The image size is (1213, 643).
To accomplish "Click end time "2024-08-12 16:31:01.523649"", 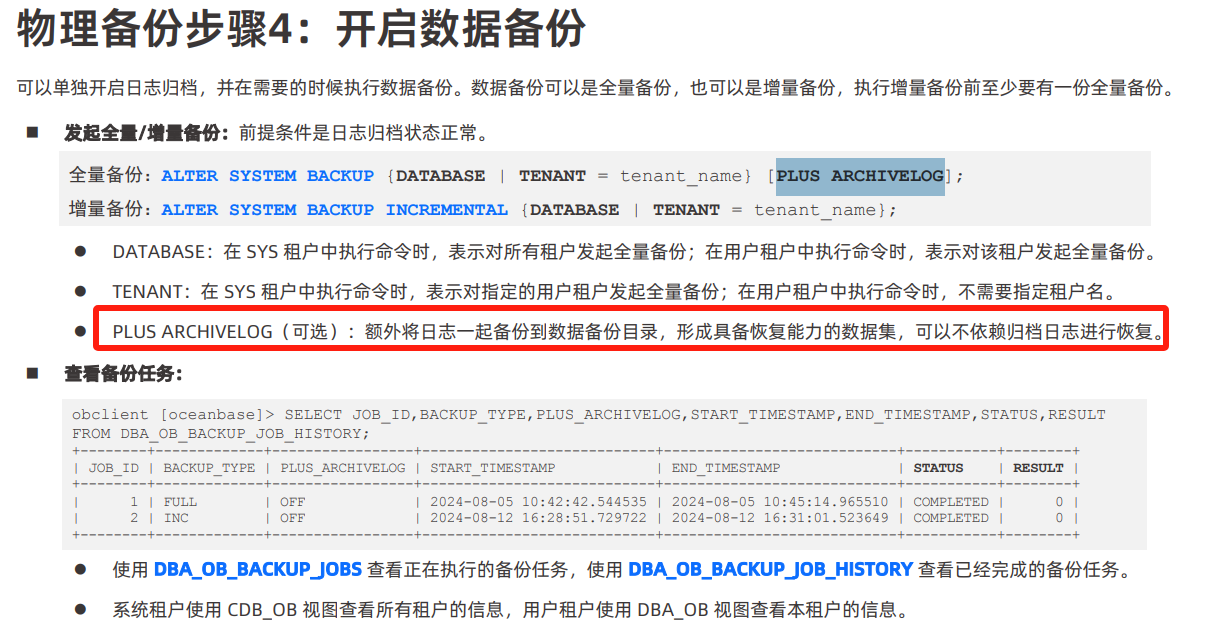I will (x=780, y=518).
